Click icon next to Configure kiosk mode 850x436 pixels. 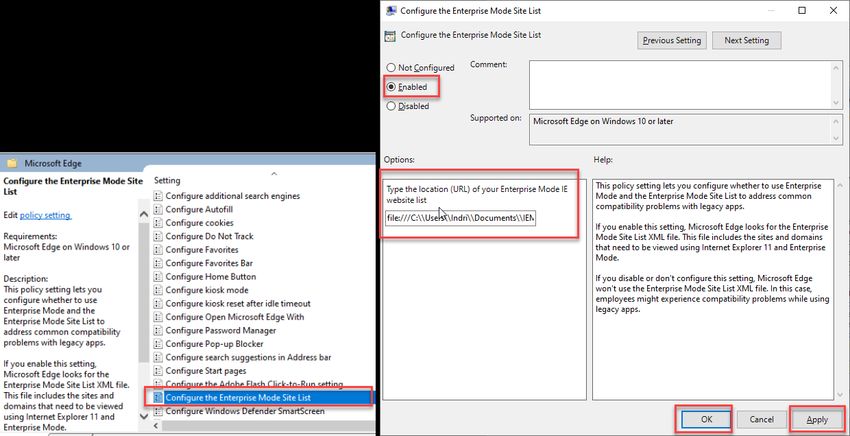coord(158,290)
